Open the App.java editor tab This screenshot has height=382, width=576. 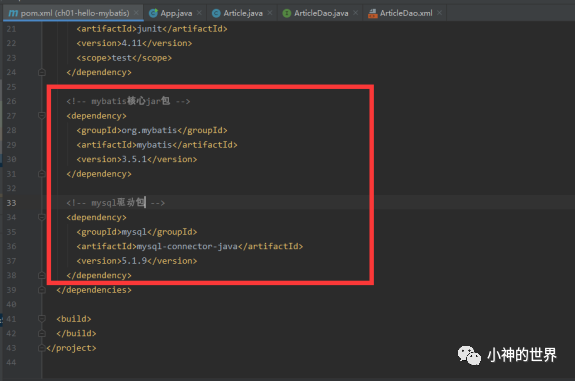[x=176, y=13]
